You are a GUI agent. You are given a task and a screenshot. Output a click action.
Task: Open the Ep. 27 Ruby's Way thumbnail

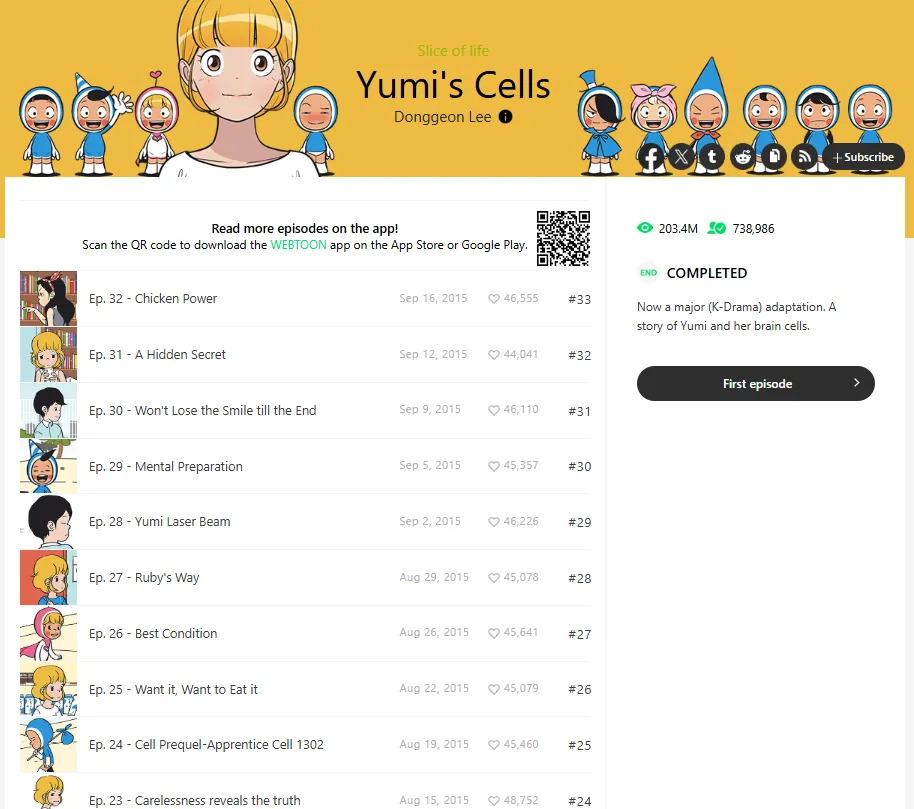[48, 578]
